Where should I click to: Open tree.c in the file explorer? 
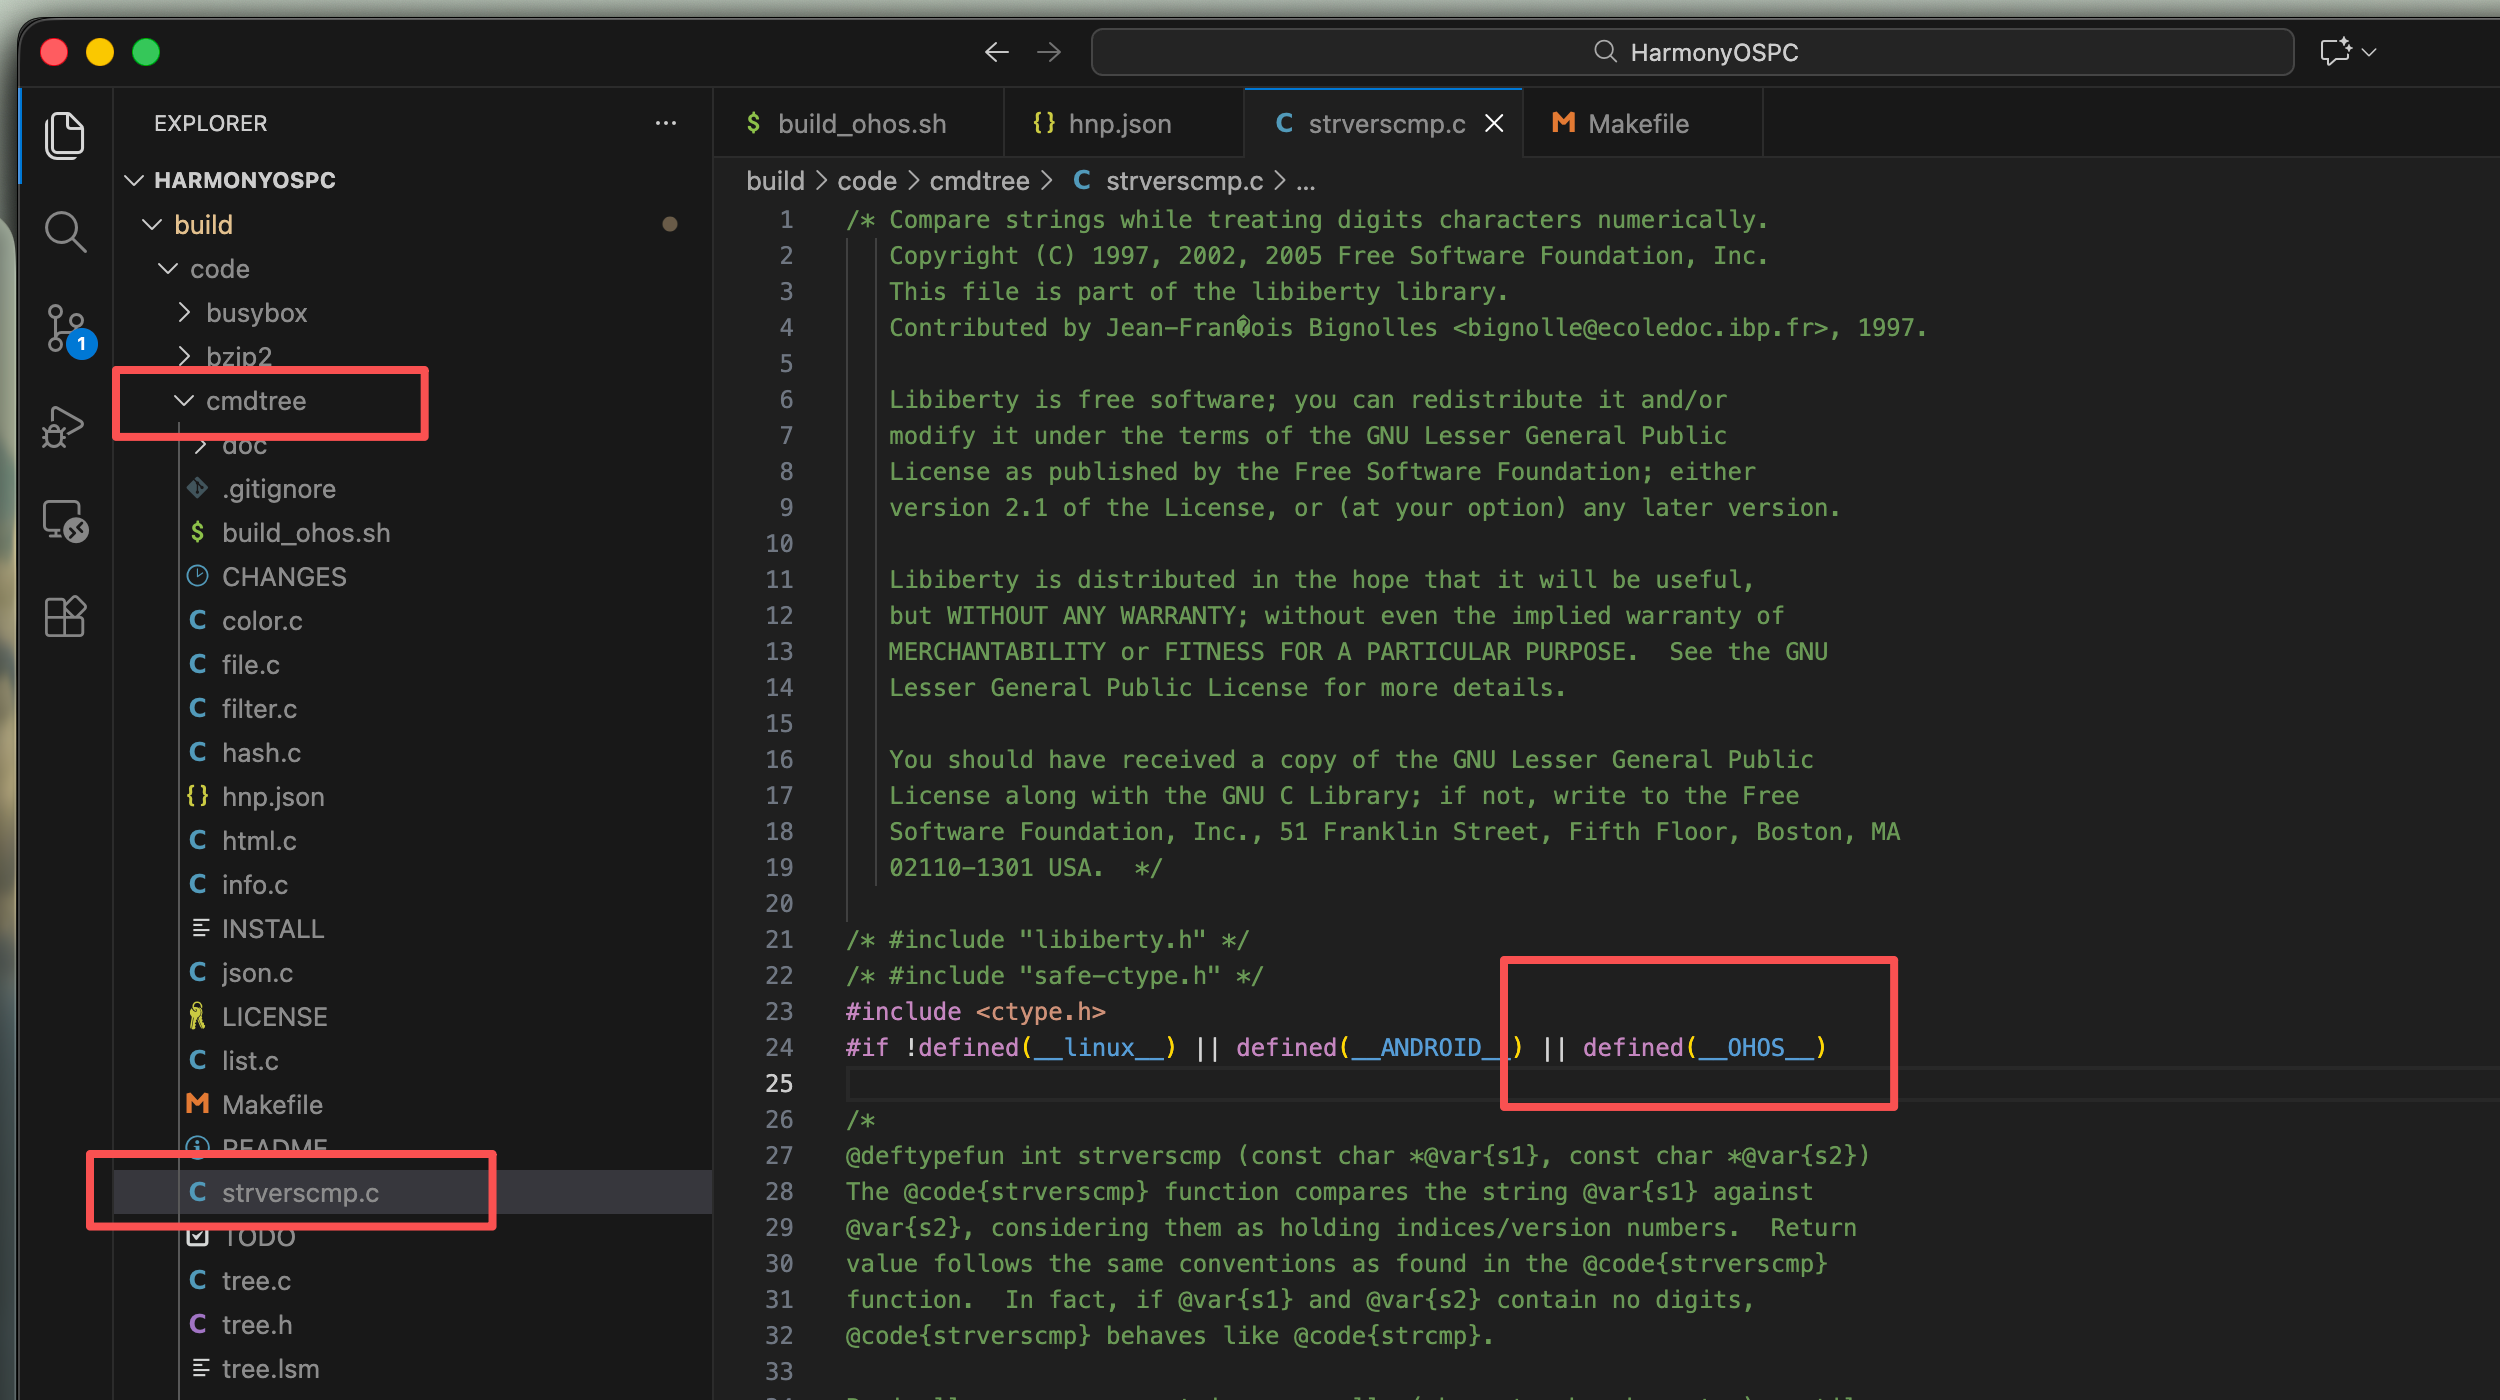256,1281
